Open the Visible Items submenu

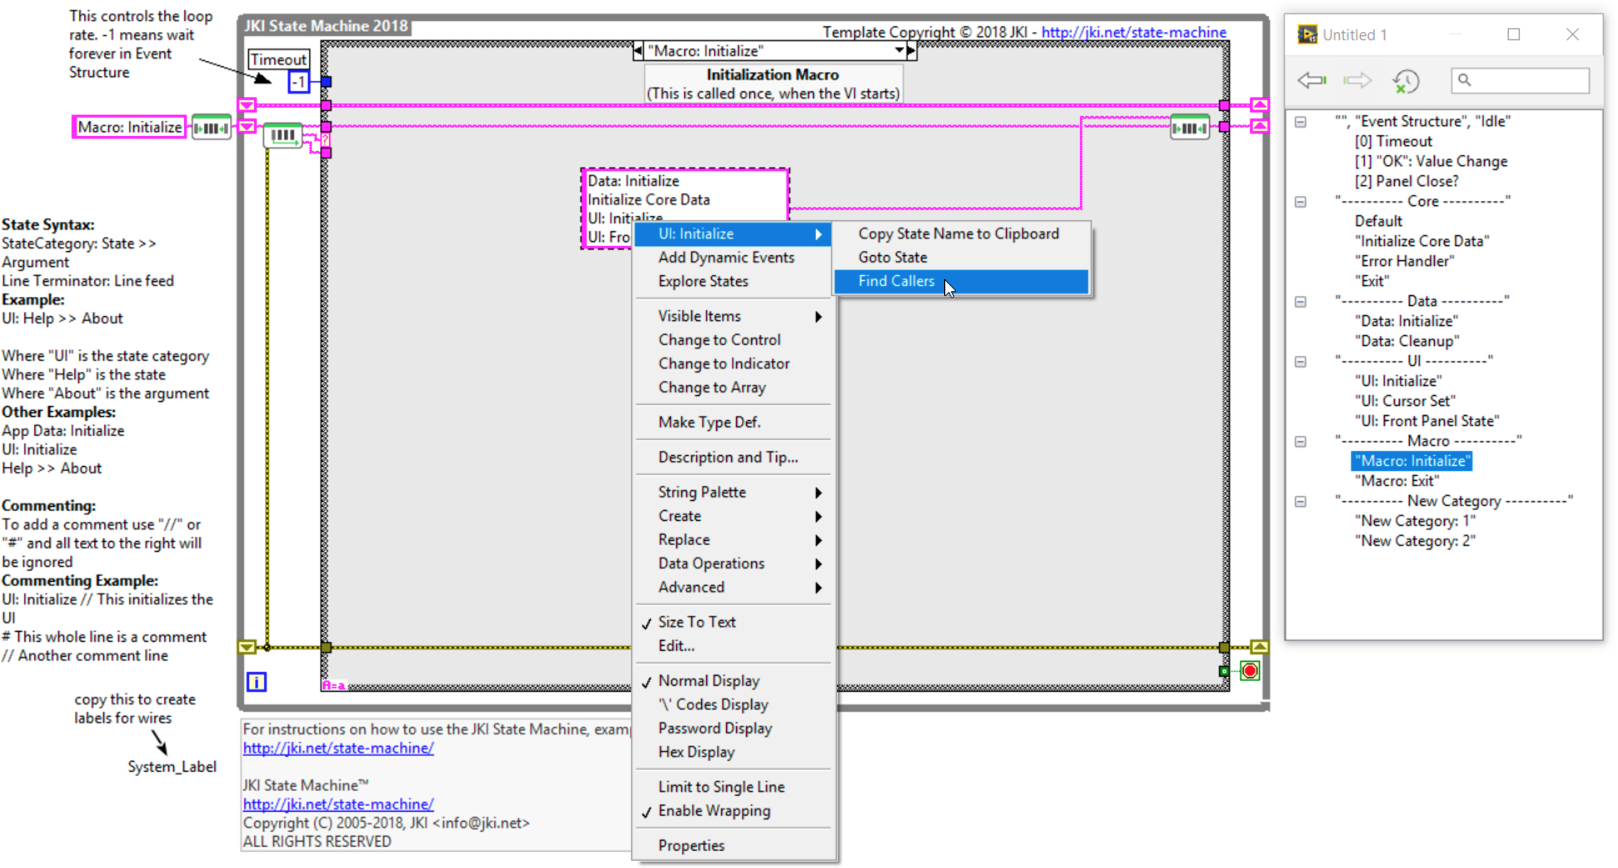734,316
